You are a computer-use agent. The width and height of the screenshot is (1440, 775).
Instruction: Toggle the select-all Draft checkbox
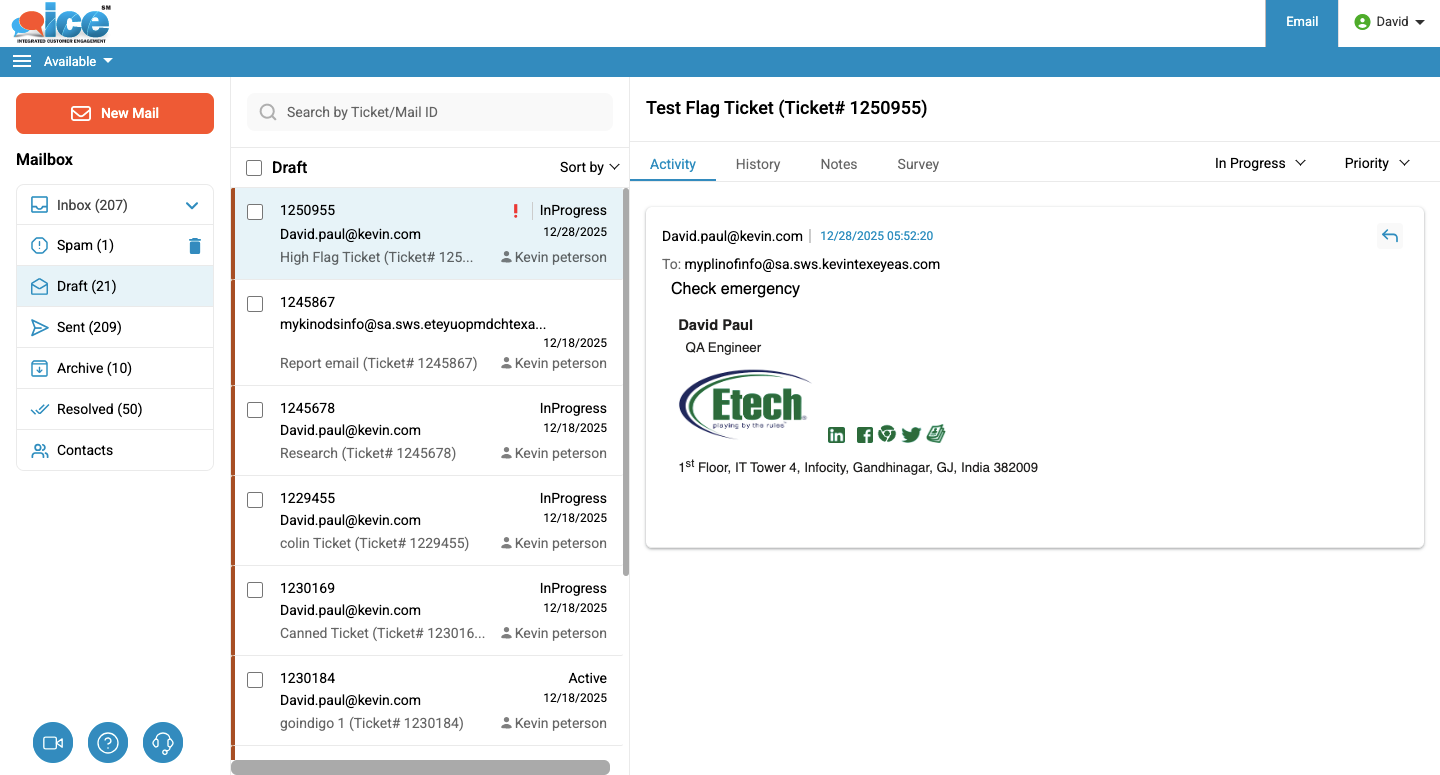[254, 168]
